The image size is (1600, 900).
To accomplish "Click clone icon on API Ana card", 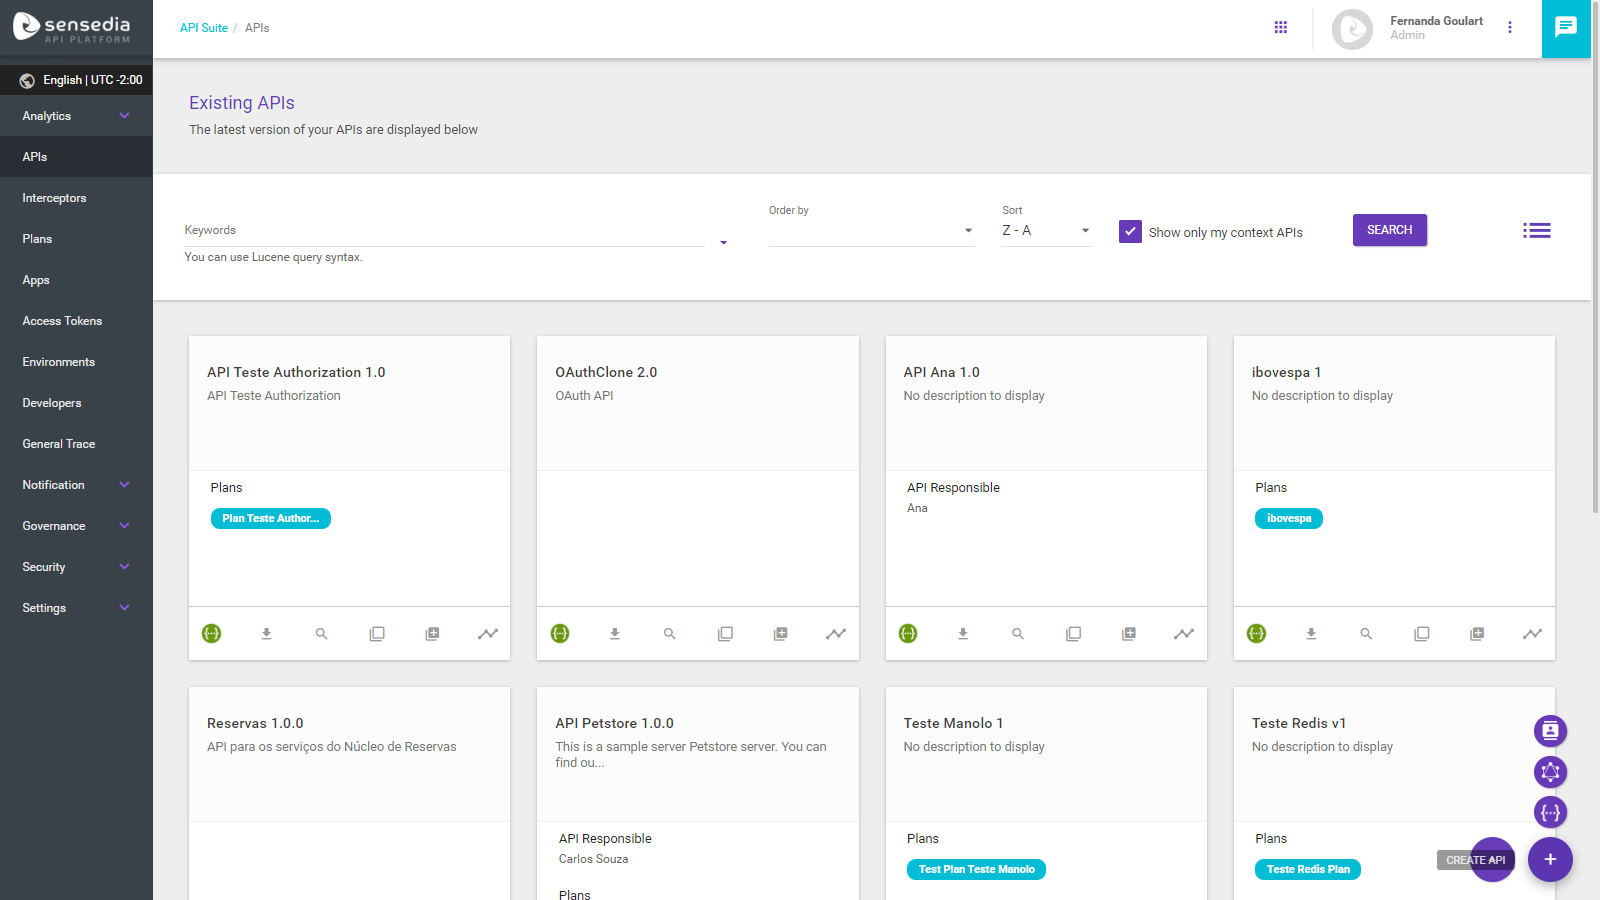I will point(1073,634).
